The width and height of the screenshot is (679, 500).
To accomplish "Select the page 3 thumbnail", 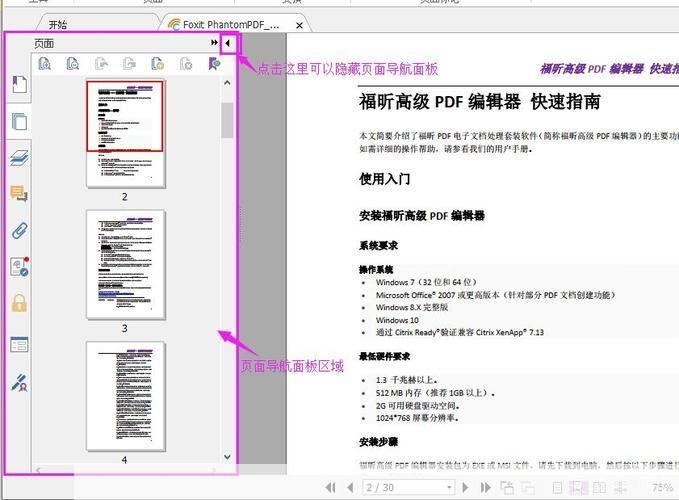I will click(126, 265).
